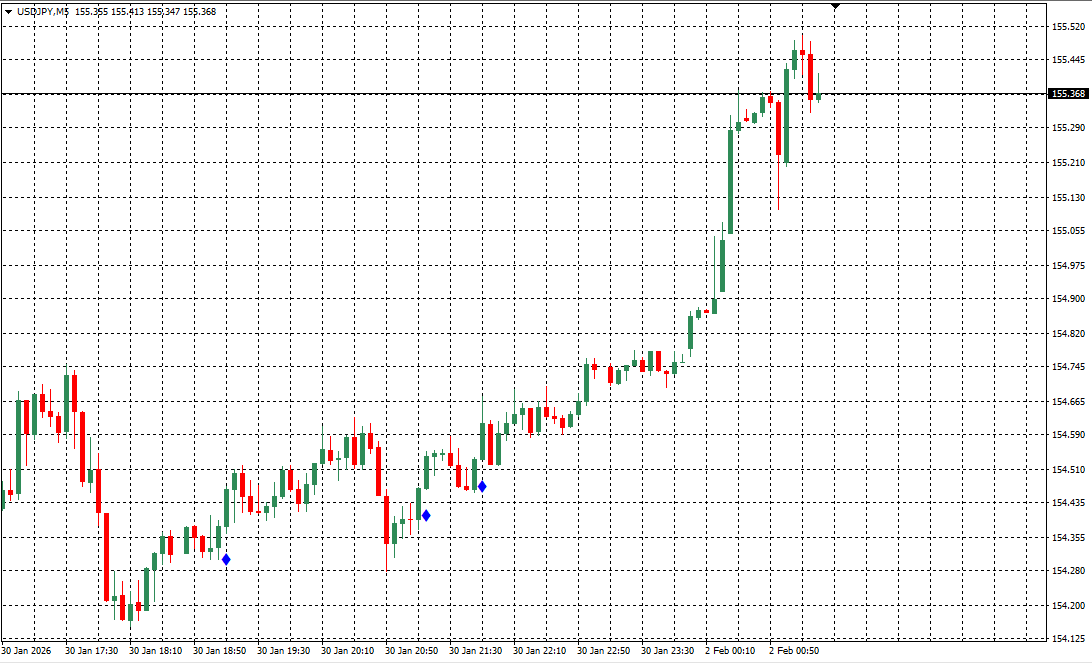Click the 2 Feb 00:10 time label
The height and width of the screenshot is (663, 1092).
(731, 651)
